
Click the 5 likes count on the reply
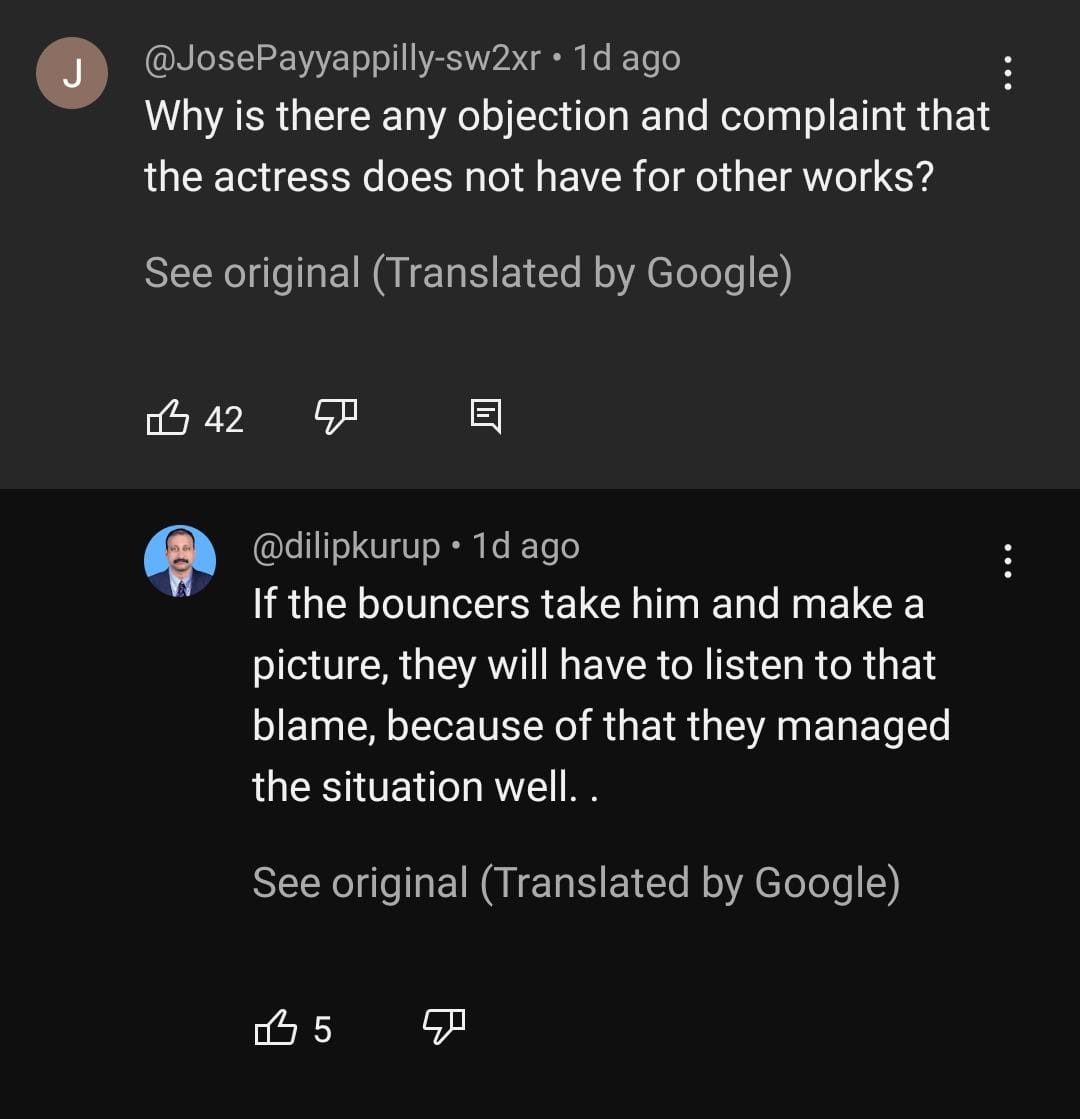point(322,1029)
